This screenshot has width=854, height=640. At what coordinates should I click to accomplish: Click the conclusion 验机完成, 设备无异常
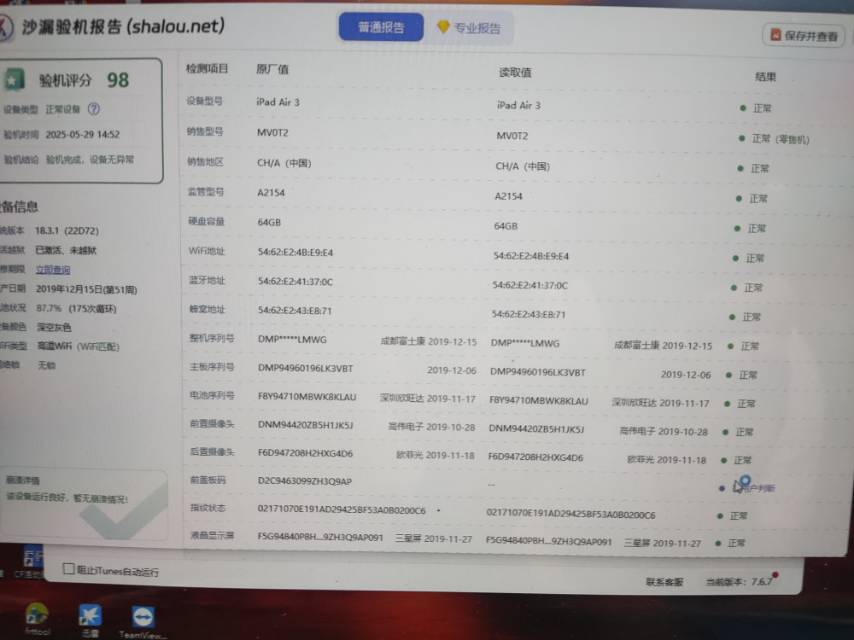click(x=90, y=160)
